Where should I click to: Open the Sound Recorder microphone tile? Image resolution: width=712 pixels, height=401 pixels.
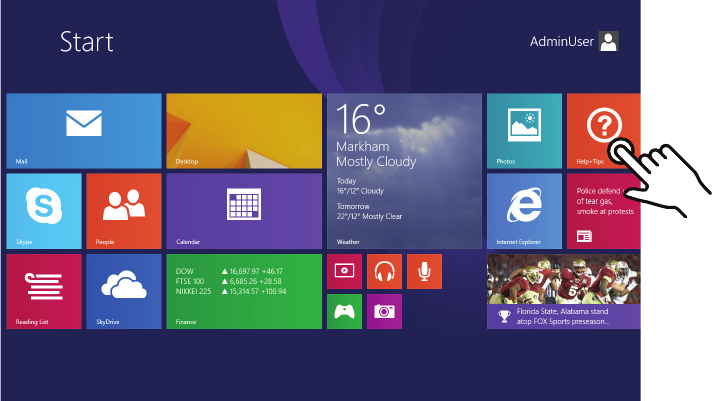click(425, 272)
